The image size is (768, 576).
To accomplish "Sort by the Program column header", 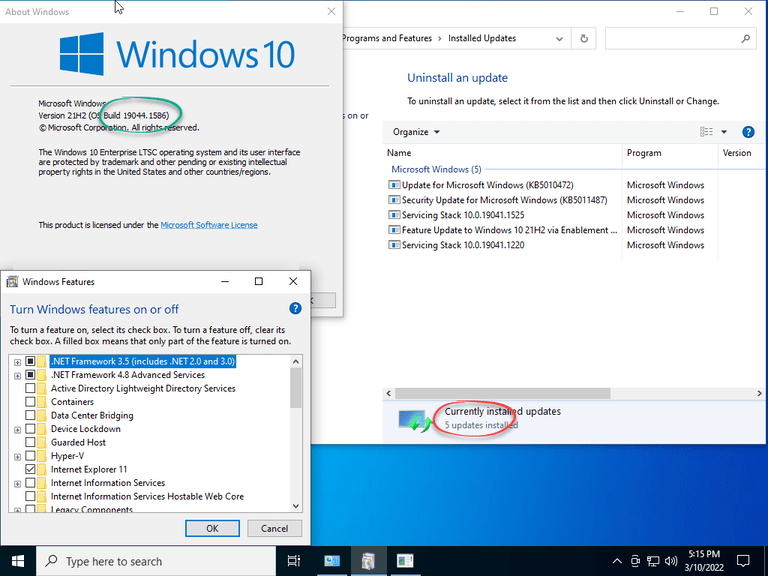I will pos(670,153).
